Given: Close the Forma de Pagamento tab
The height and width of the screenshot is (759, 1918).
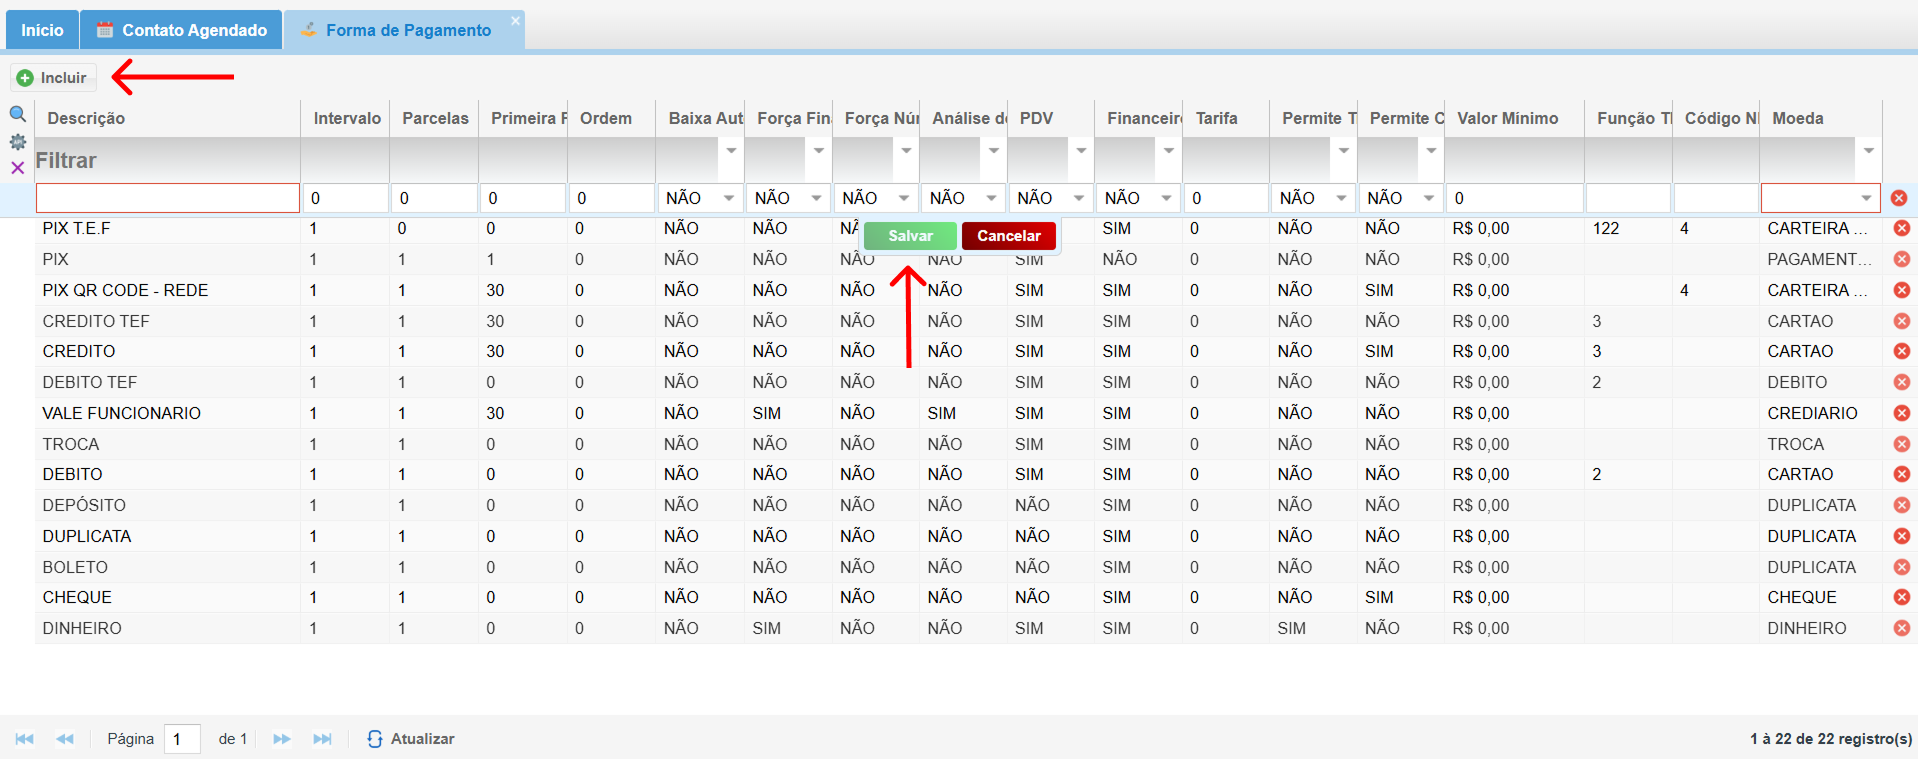Looking at the screenshot, I should (515, 21).
